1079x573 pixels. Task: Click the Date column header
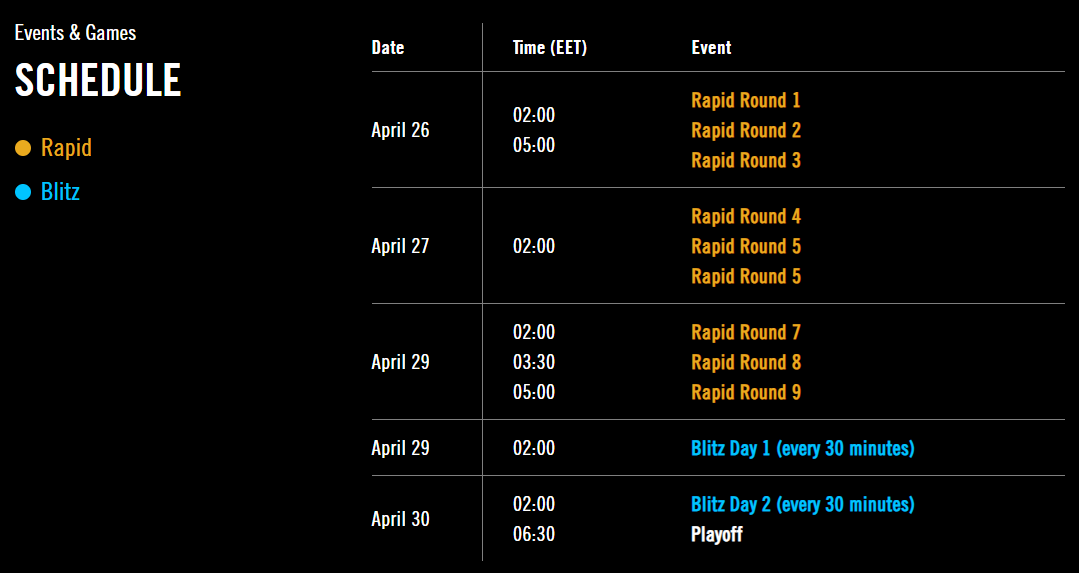[x=388, y=47]
